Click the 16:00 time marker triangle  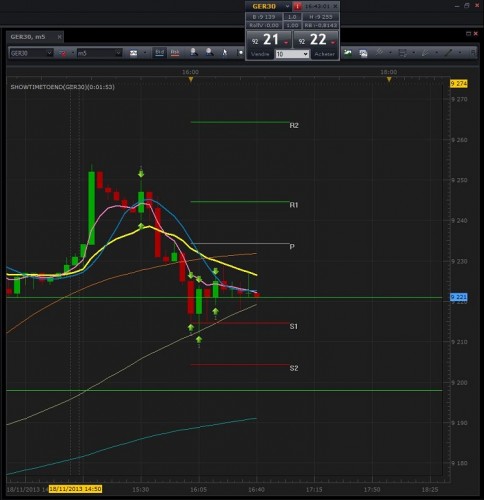click(191, 79)
